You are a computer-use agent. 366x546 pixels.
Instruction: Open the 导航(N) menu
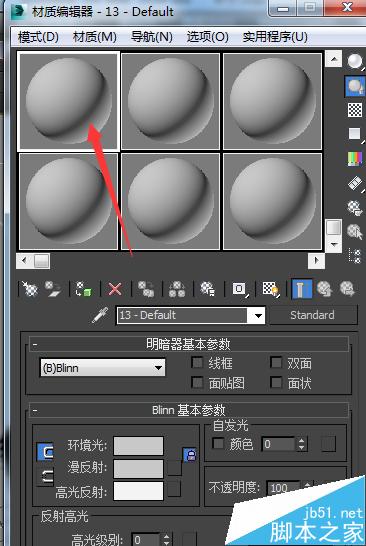(x=151, y=37)
